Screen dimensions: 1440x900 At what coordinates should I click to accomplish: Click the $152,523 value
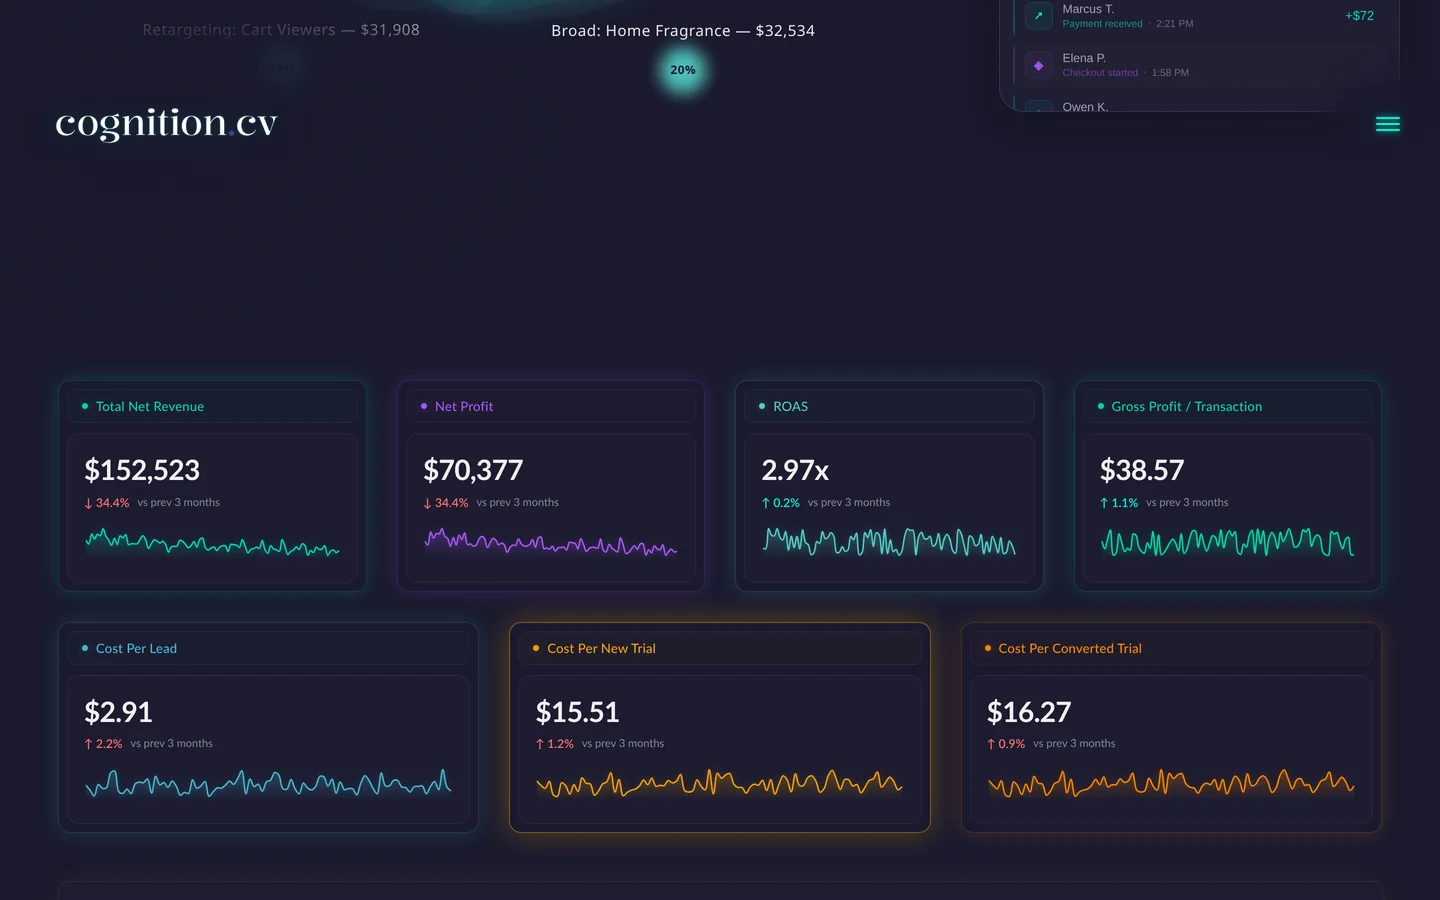click(x=142, y=470)
